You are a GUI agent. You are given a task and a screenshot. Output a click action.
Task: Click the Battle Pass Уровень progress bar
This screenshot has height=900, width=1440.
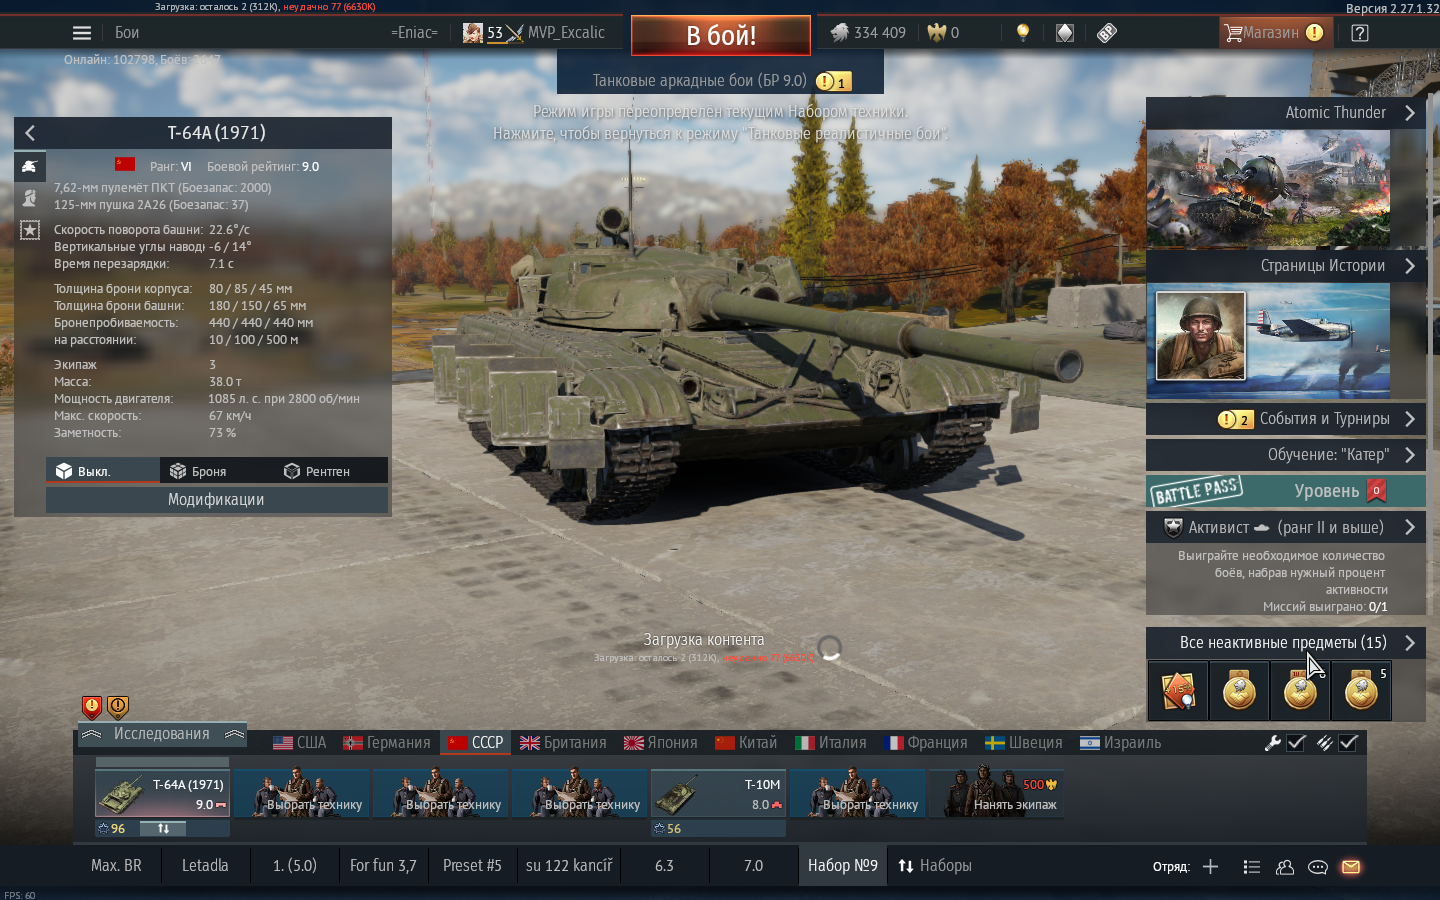pyautogui.click(x=1285, y=491)
